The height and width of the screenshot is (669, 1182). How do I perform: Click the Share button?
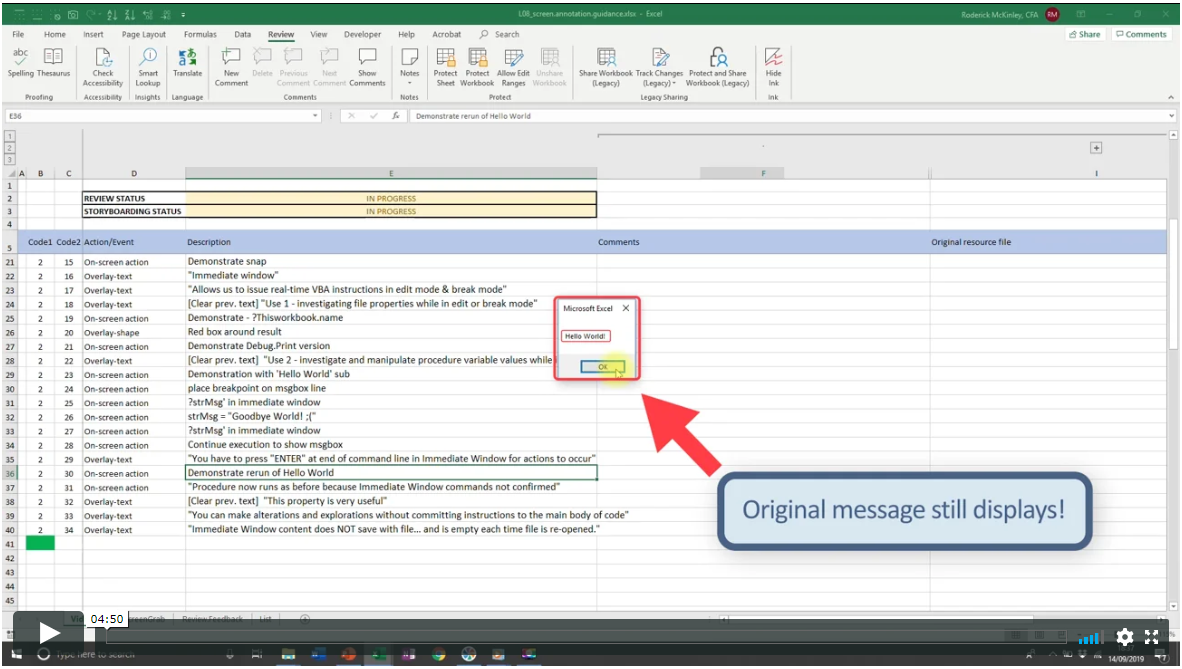(1085, 35)
